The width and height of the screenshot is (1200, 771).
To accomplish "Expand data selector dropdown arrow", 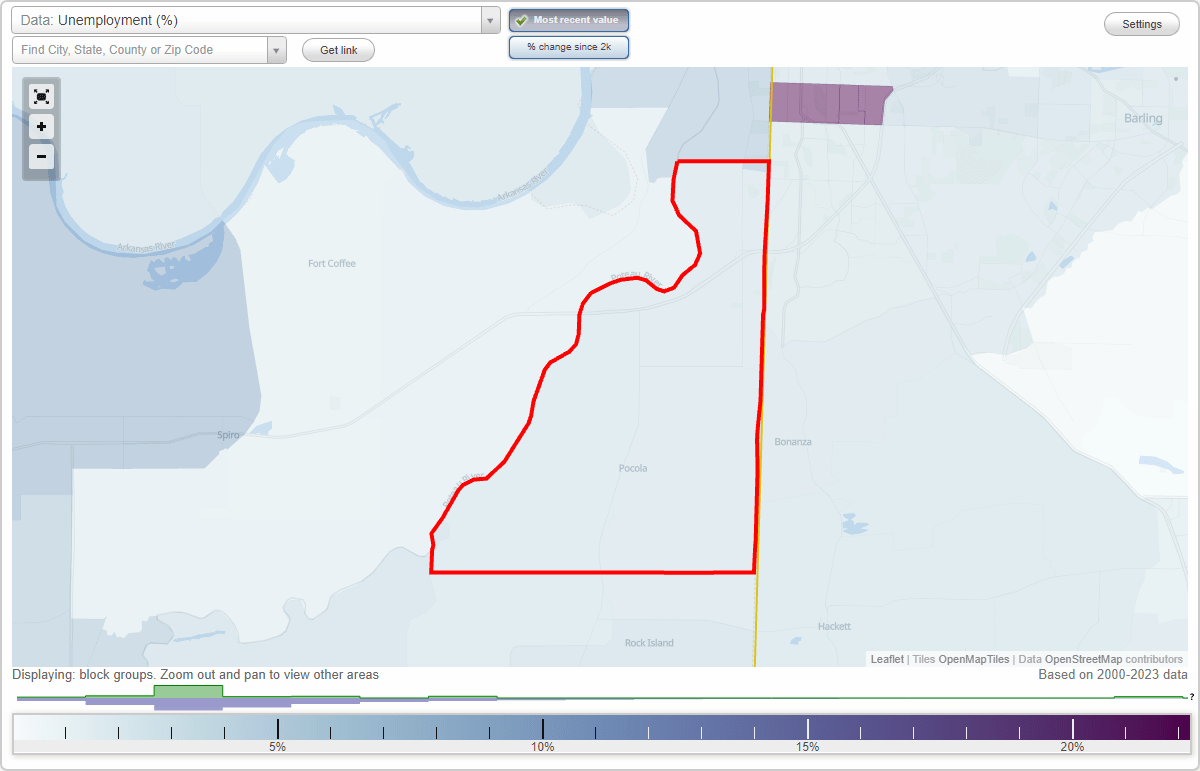I will (490, 20).
